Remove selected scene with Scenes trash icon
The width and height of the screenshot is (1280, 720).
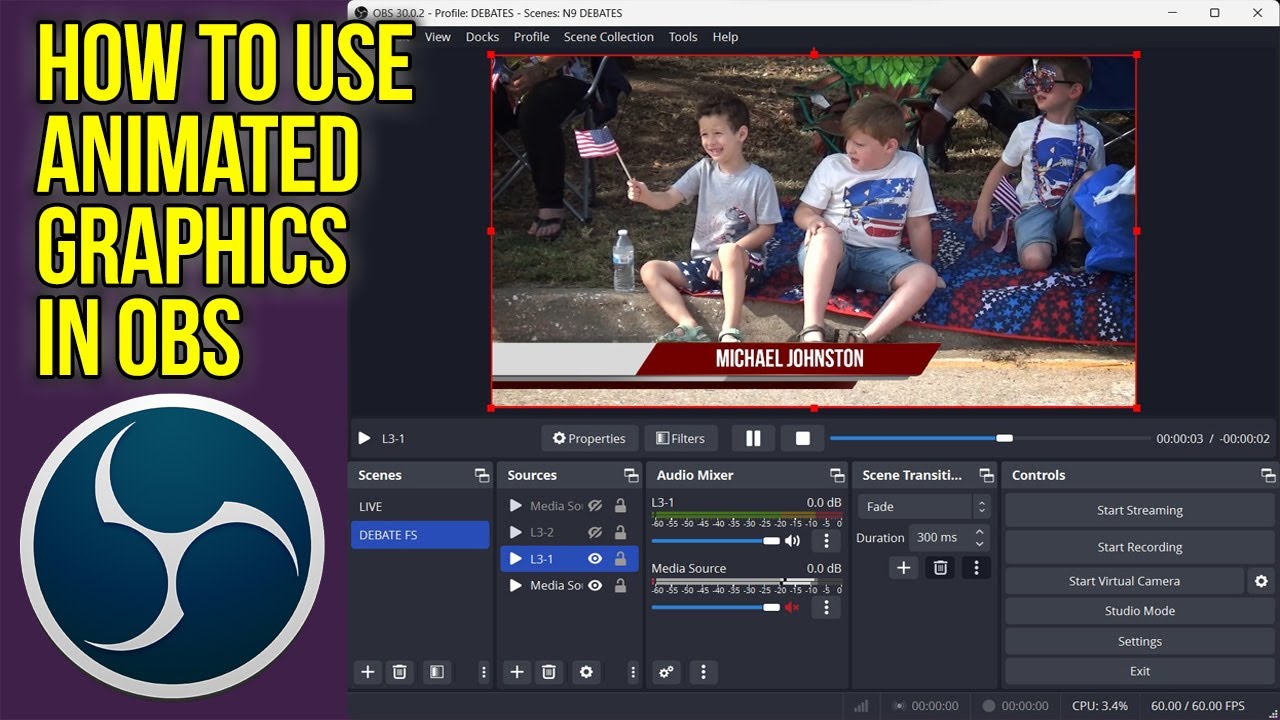pos(399,672)
